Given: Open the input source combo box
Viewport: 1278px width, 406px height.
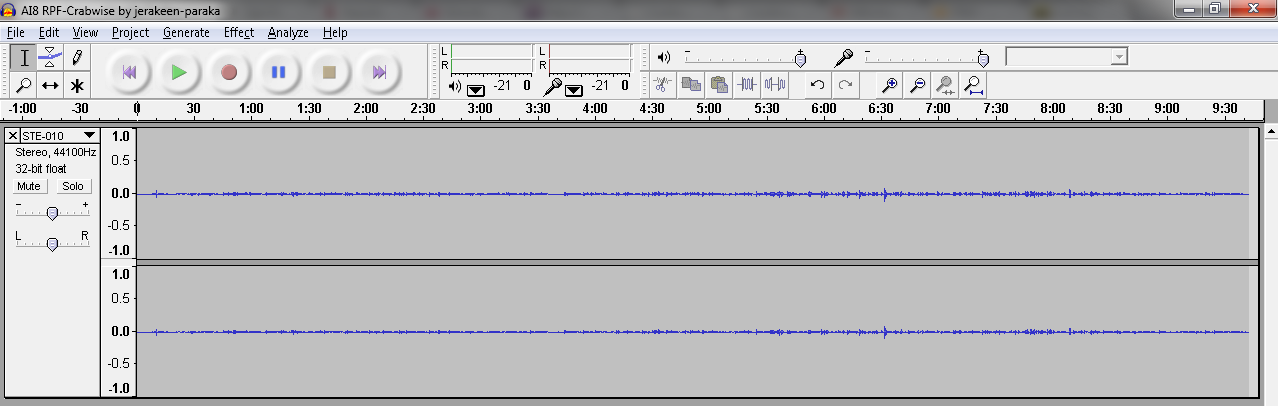Looking at the screenshot, I should coord(1066,57).
